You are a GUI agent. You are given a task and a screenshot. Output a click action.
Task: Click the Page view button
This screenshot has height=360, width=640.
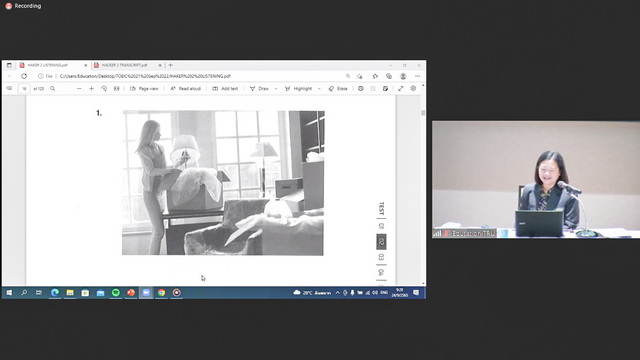[x=144, y=89]
